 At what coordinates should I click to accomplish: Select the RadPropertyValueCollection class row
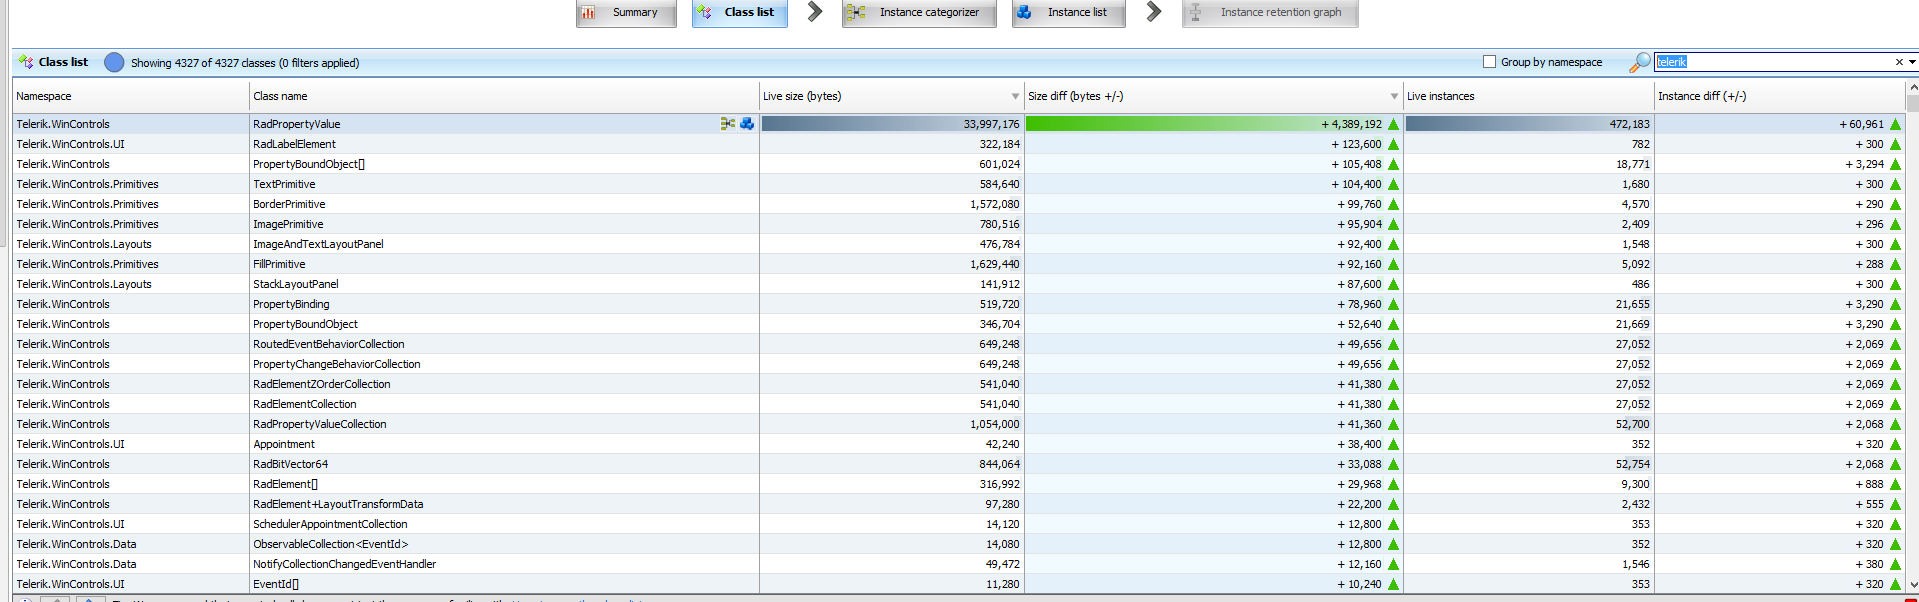[958, 424]
